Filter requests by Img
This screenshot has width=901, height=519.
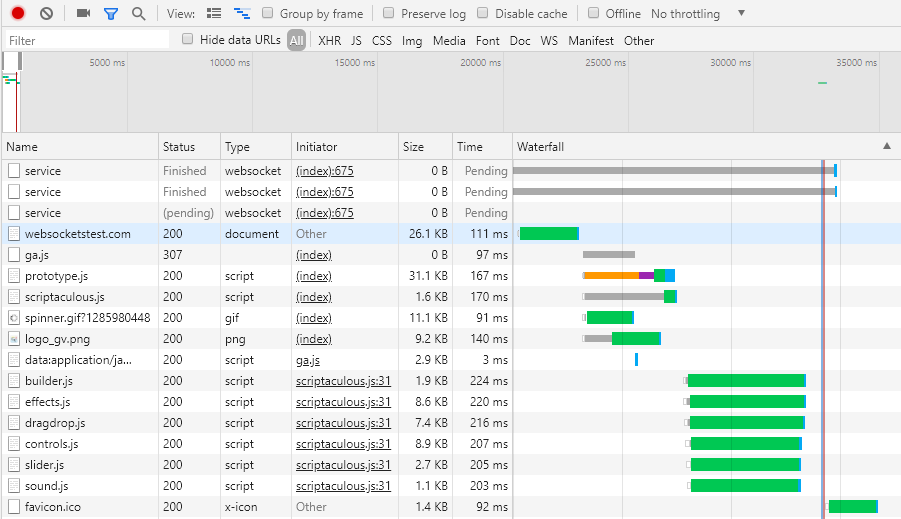pyautogui.click(x=411, y=41)
